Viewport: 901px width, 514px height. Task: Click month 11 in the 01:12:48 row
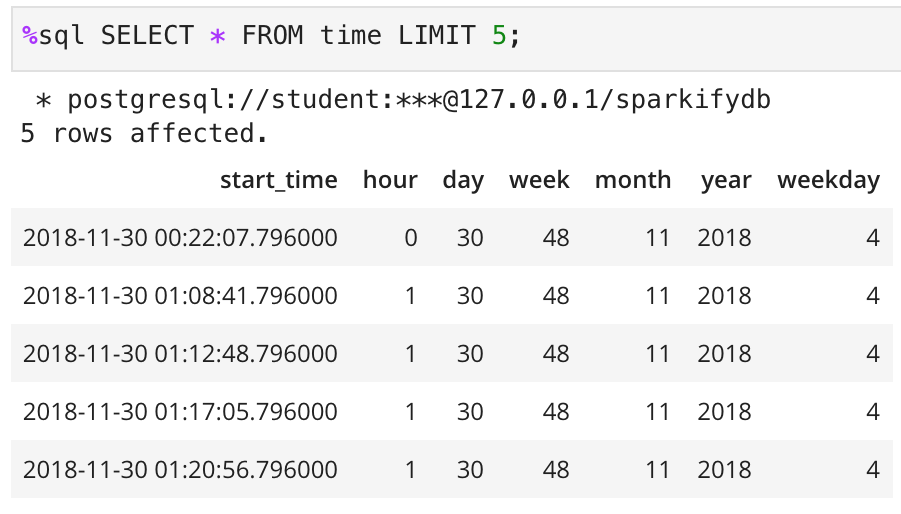click(x=658, y=354)
